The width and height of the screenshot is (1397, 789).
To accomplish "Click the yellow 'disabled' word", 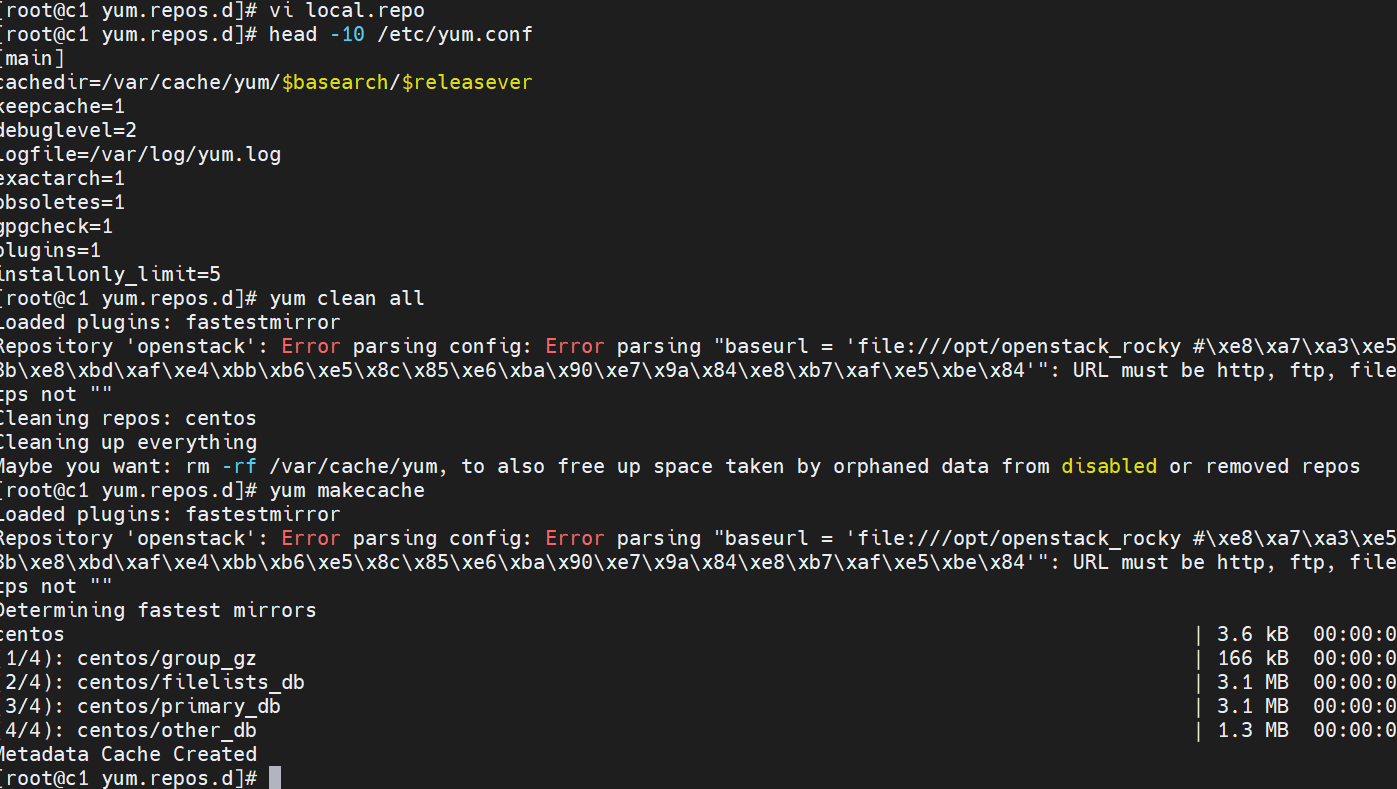I will 1109,466.
